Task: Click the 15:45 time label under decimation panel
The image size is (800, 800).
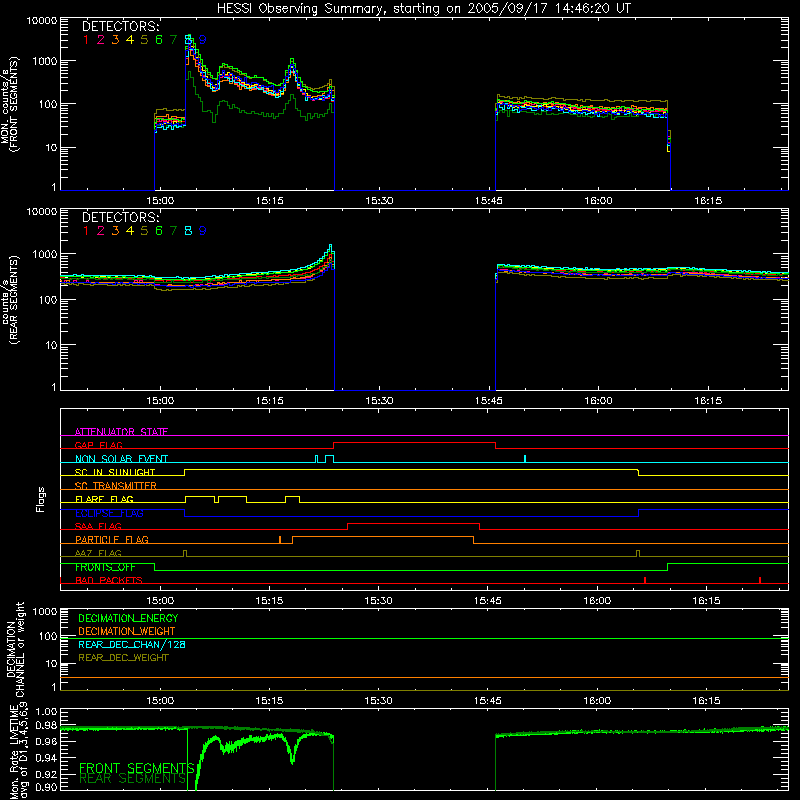Action: [x=488, y=701]
